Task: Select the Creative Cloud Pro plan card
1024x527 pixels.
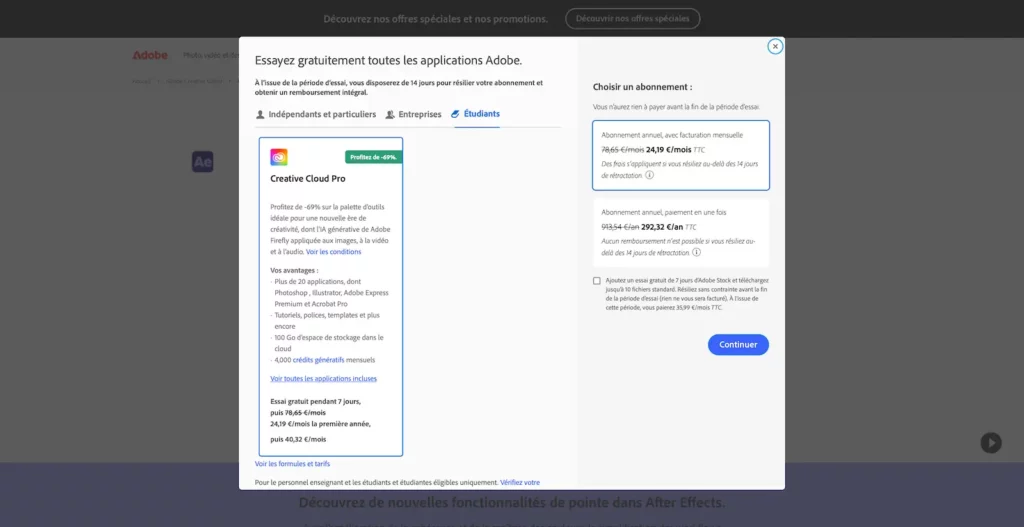Action: click(x=331, y=296)
